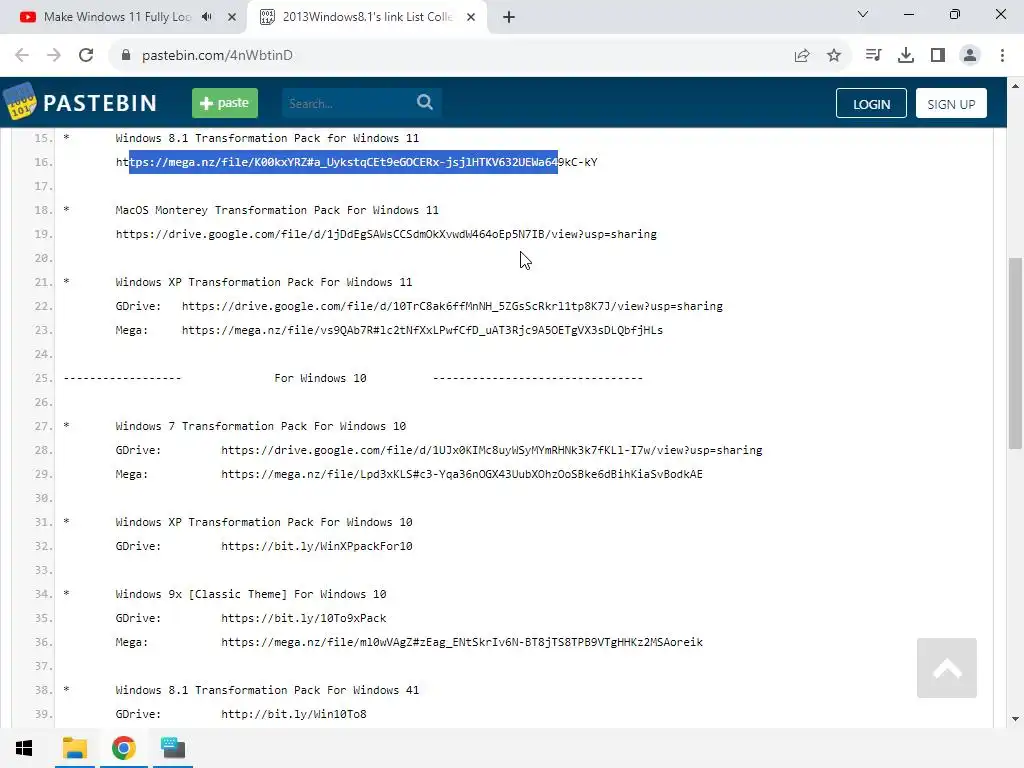
Task: Click the bit.ly/10To9xPack link
Action: tap(304, 618)
